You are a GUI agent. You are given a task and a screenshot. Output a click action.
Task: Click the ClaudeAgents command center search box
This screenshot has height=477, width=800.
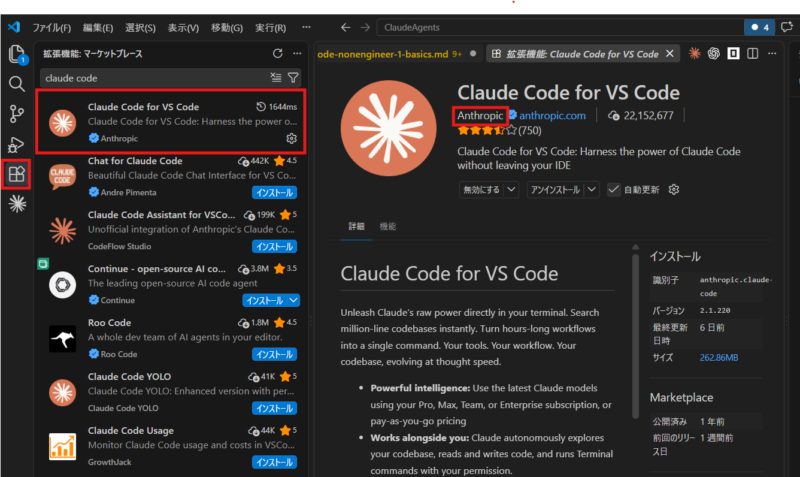point(560,28)
